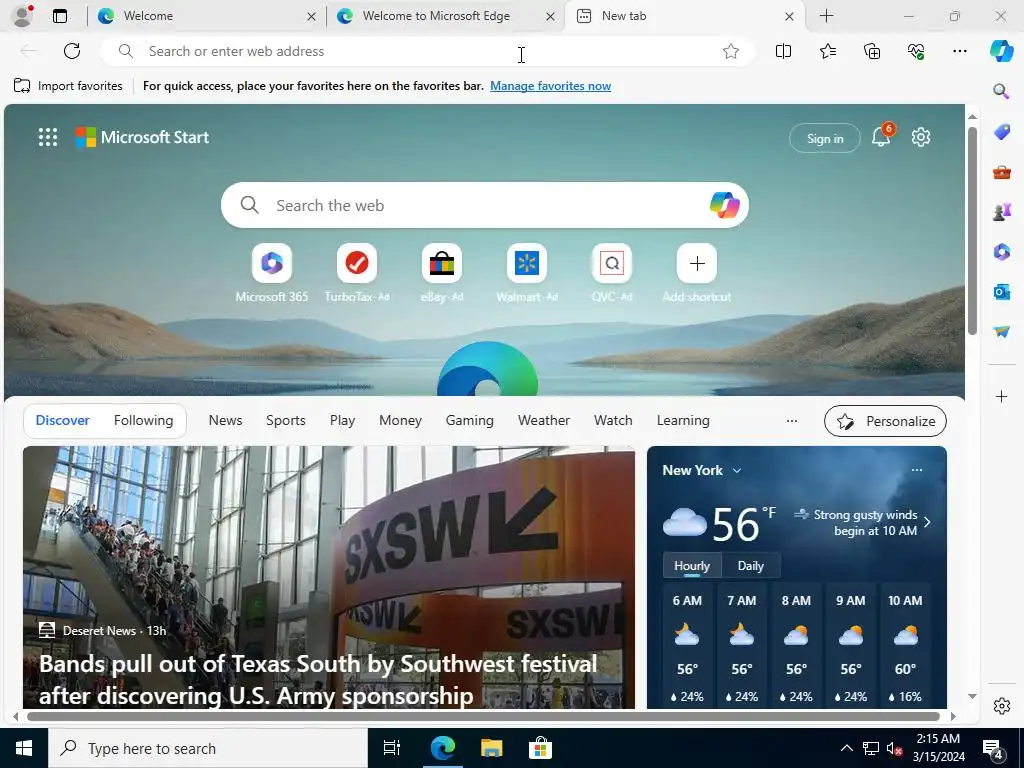
Task: Open sidebar Drop paper plane icon
Action: point(1001,331)
